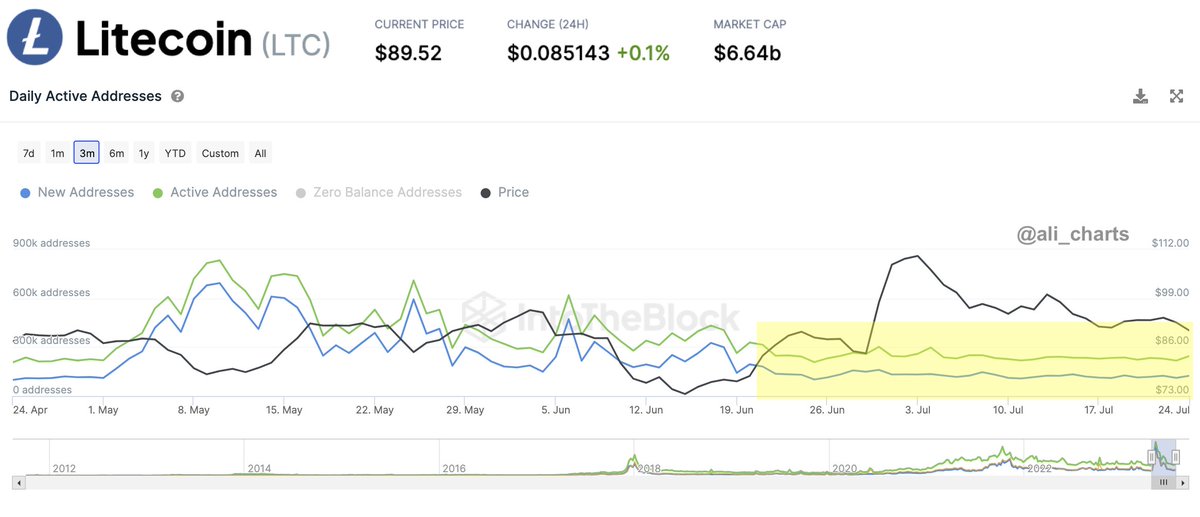The image size is (1200, 517).
Task: Click the 8. May x-axis label
Action: (x=193, y=410)
